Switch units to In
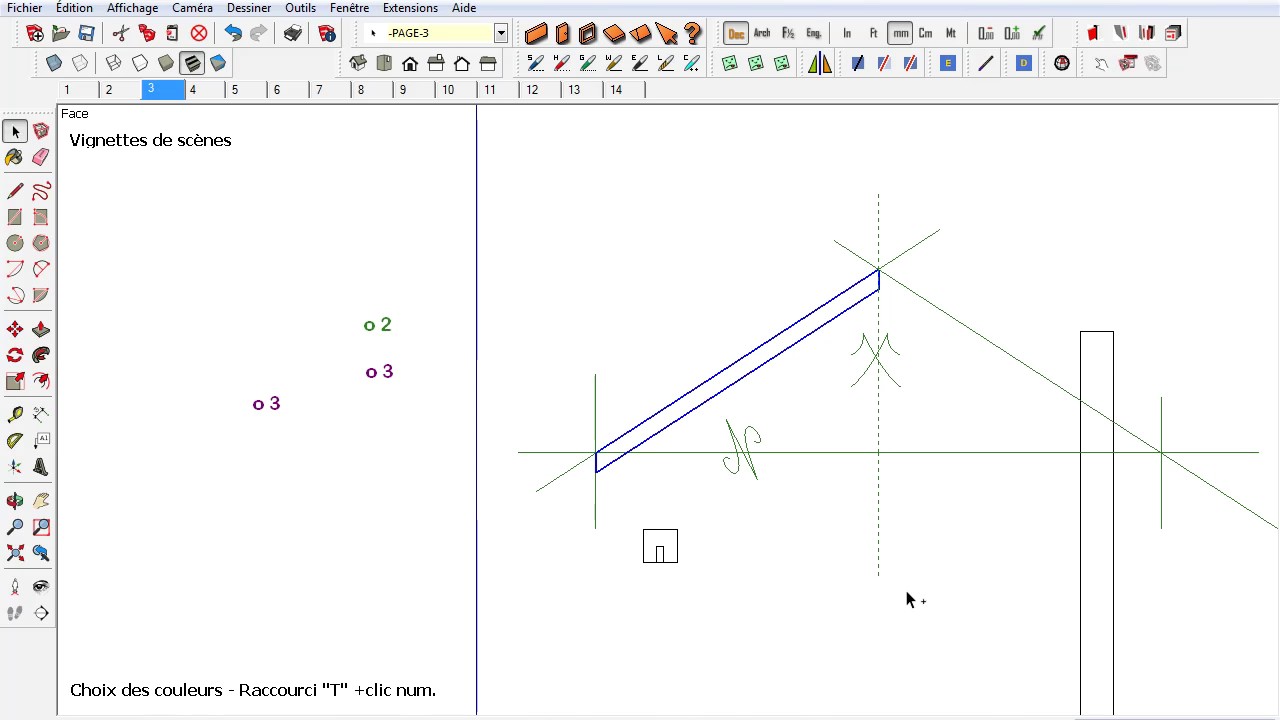 [847, 33]
